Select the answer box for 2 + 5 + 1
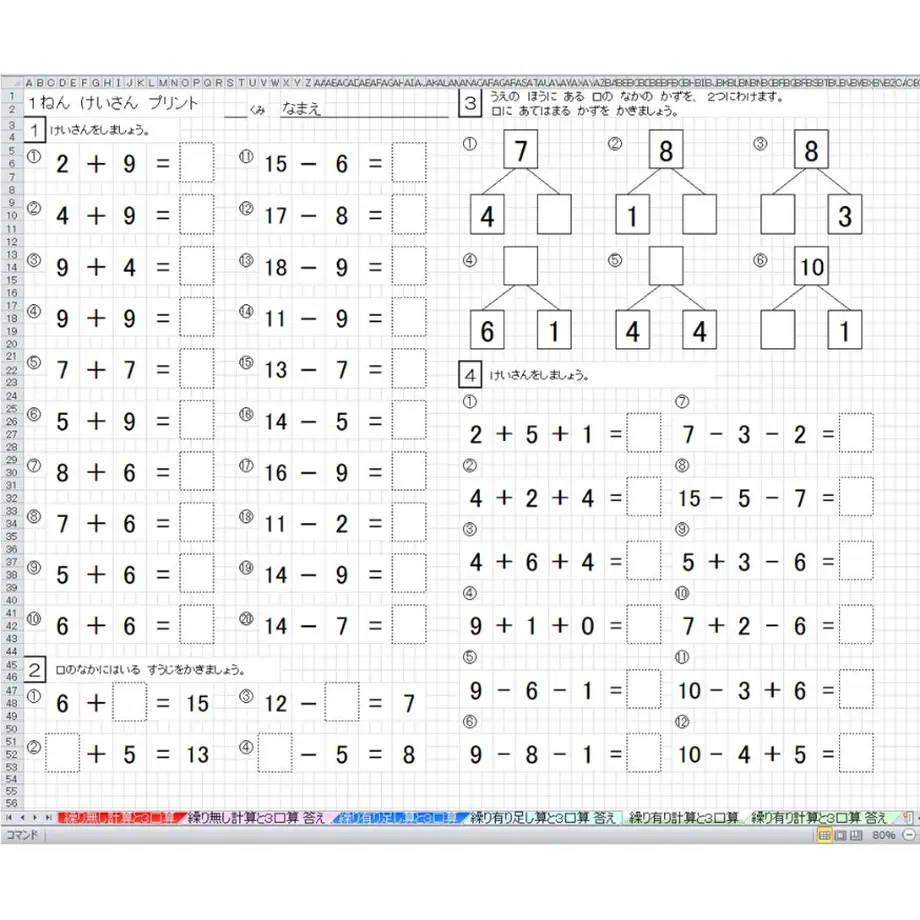This screenshot has height=920, width=920. pos(644,433)
